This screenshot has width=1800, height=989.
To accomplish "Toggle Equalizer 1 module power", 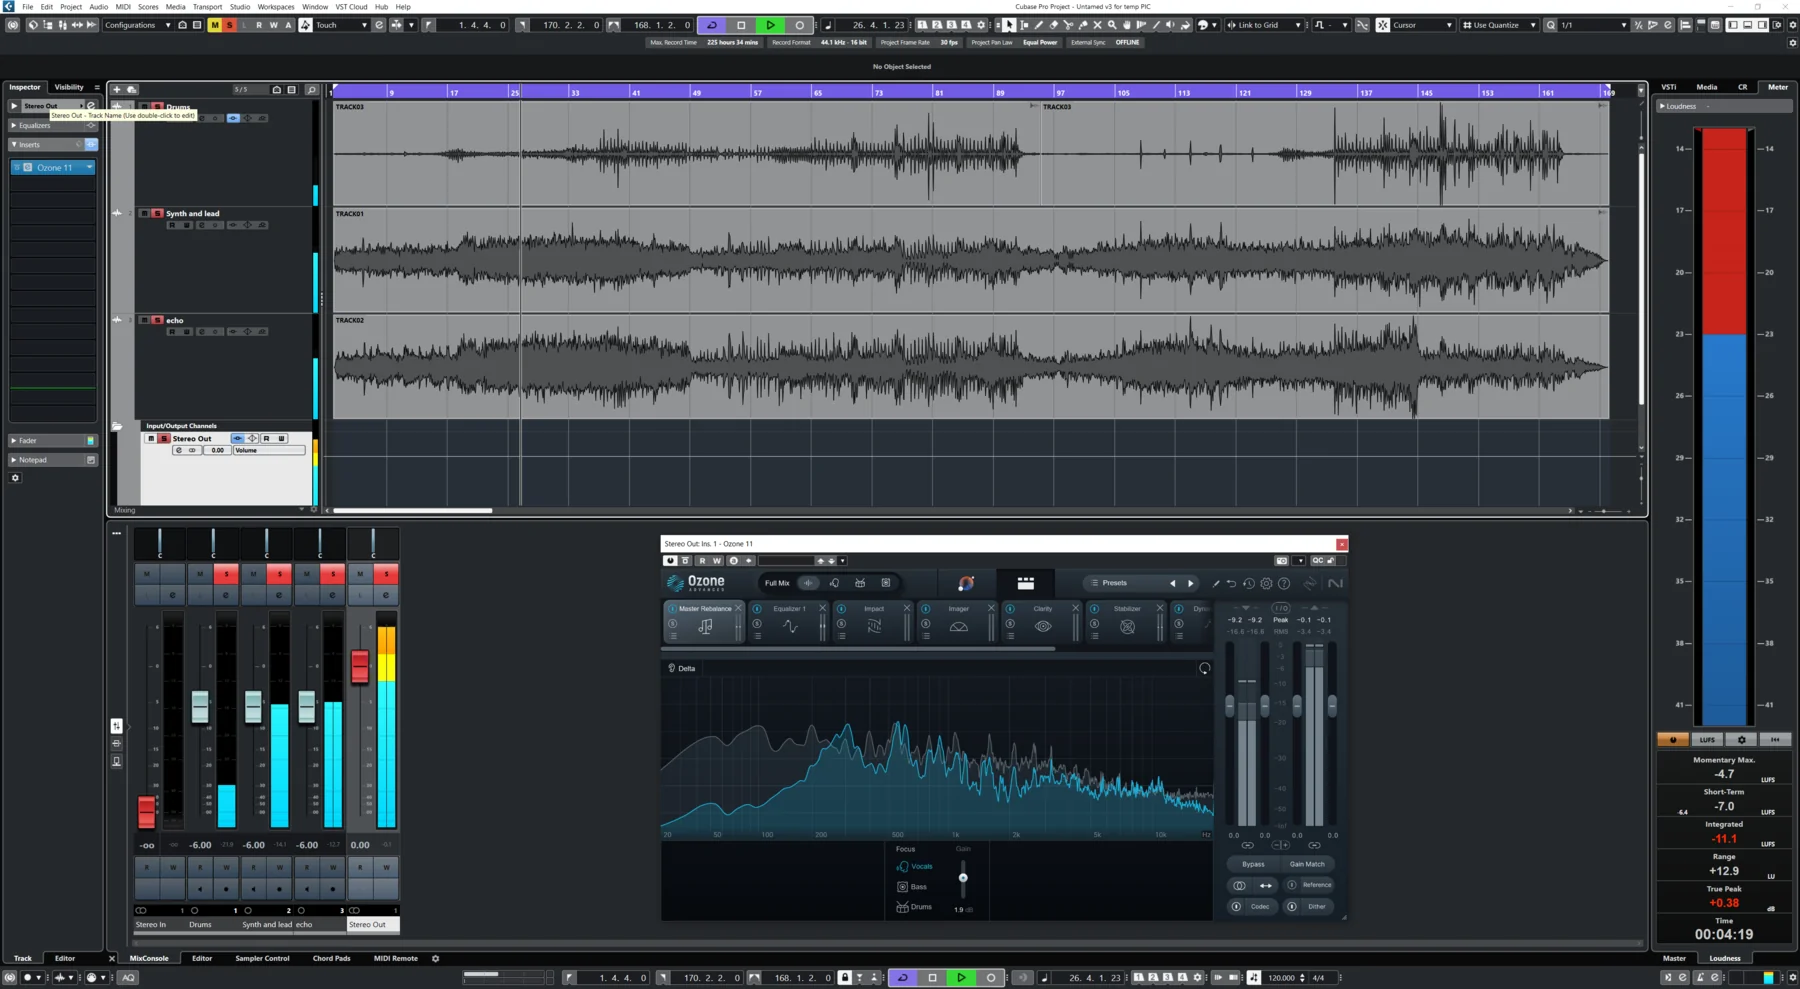I will click(x=757, y=608).
